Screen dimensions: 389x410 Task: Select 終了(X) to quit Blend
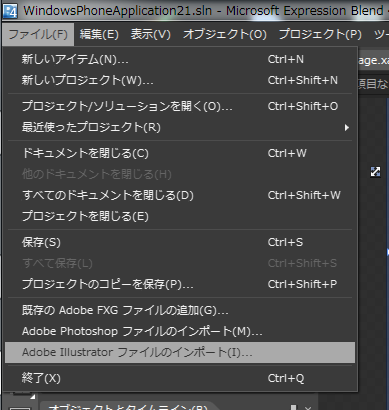[180, 378]
